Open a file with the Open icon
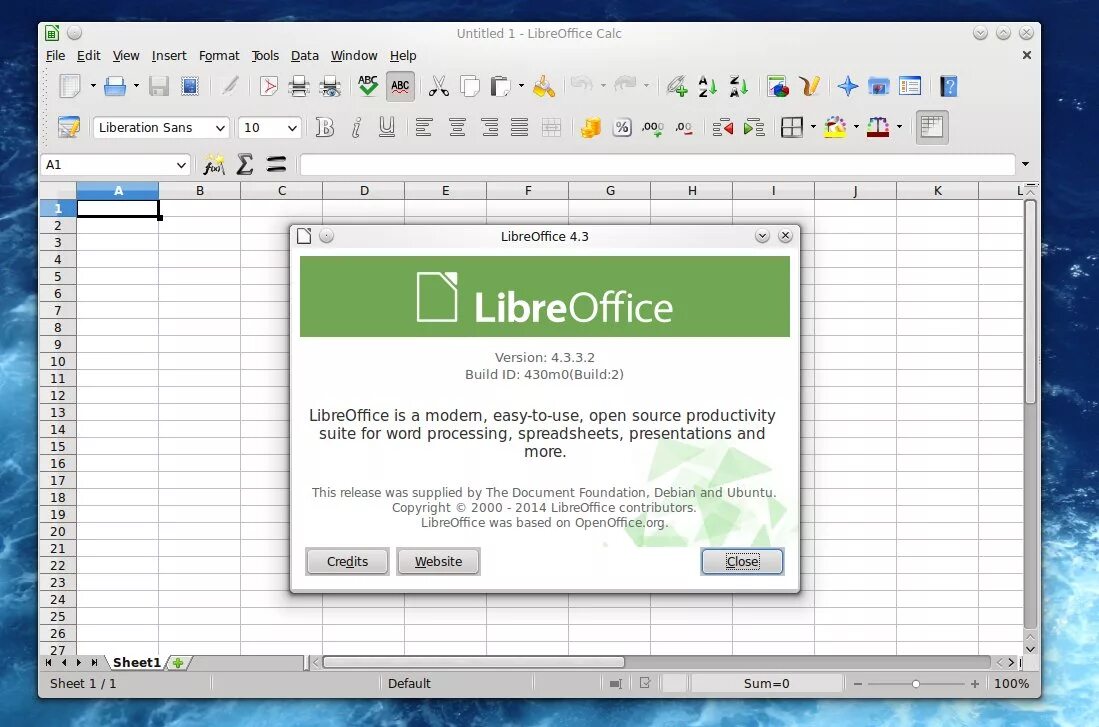 pyautogui.click(x=115, y=86)
